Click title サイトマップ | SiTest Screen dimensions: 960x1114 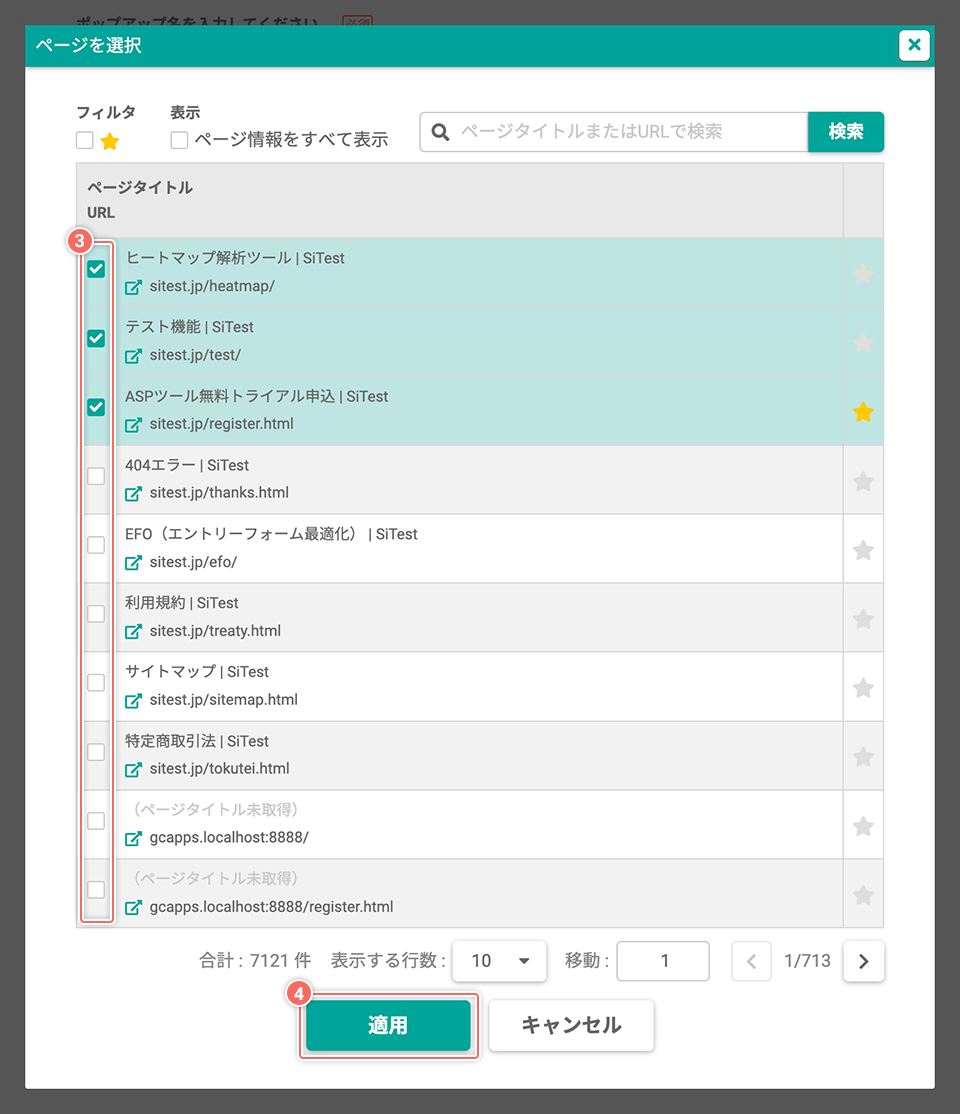(x=197, y=672)
